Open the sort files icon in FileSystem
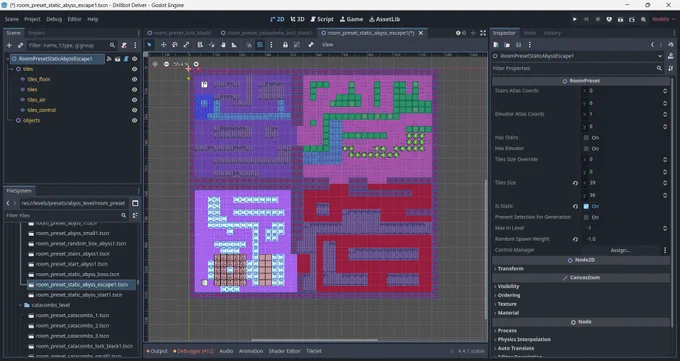 [x=135, y=215]
